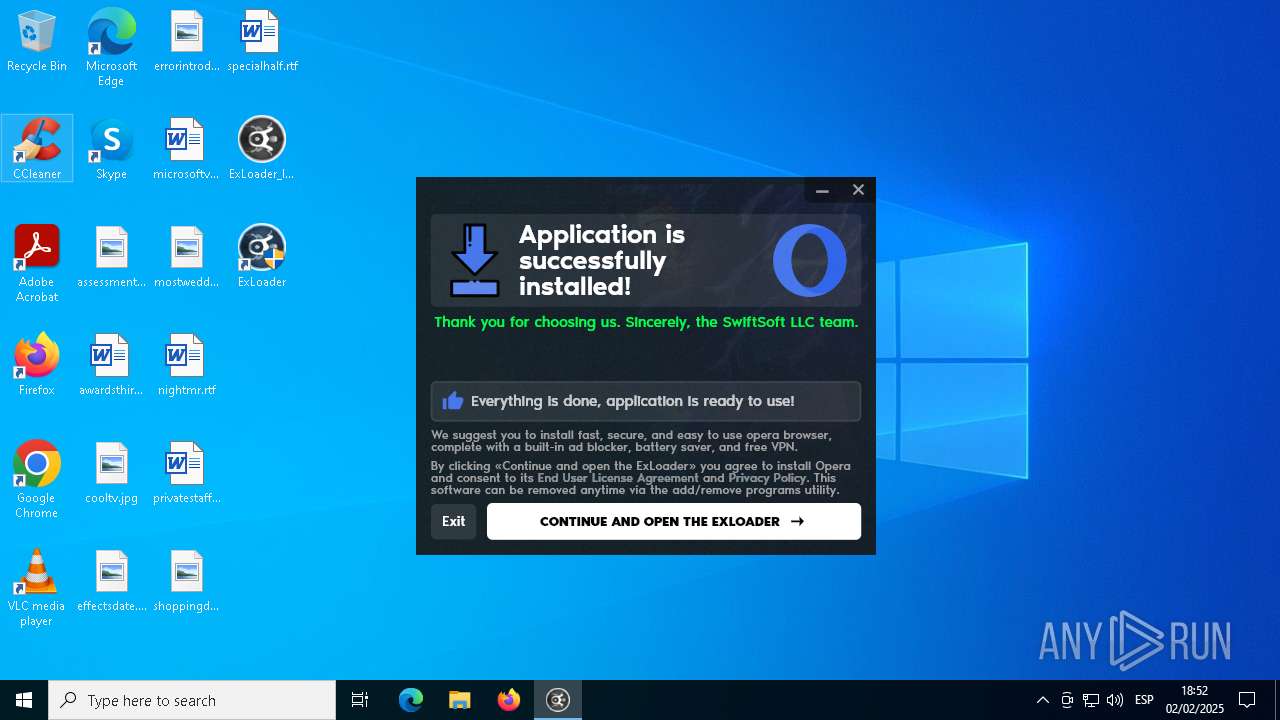Viewport: 1280px width, 720px height.
Task: Select the assessment... image file
Action: (111, 256)
